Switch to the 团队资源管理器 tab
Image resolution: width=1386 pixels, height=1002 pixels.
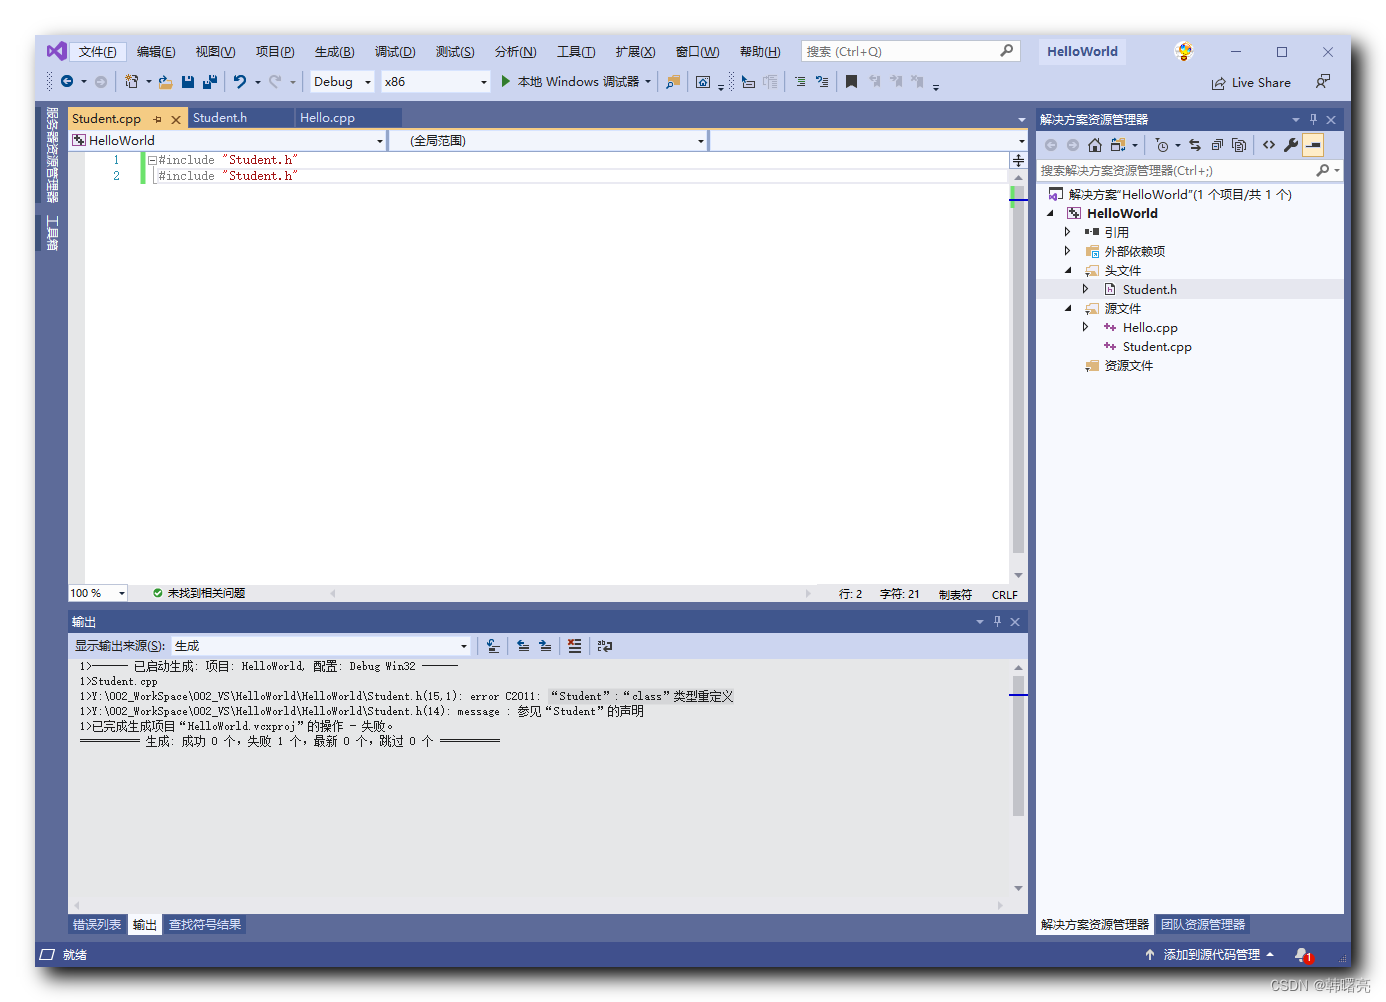pos(1203,925)
